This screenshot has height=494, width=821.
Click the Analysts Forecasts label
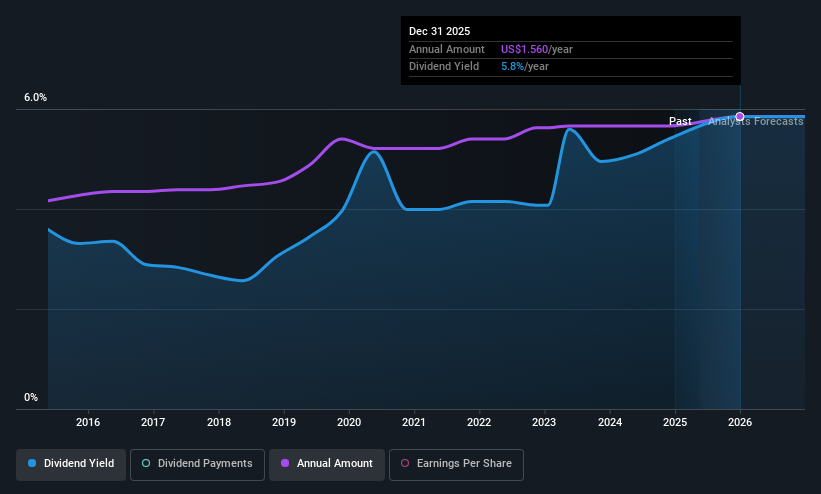756,121
